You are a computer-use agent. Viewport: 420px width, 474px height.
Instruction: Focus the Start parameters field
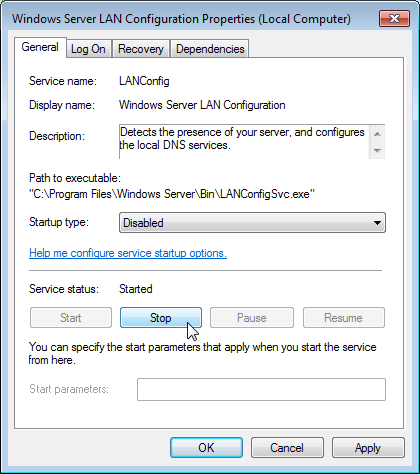(x=261, y=389)
